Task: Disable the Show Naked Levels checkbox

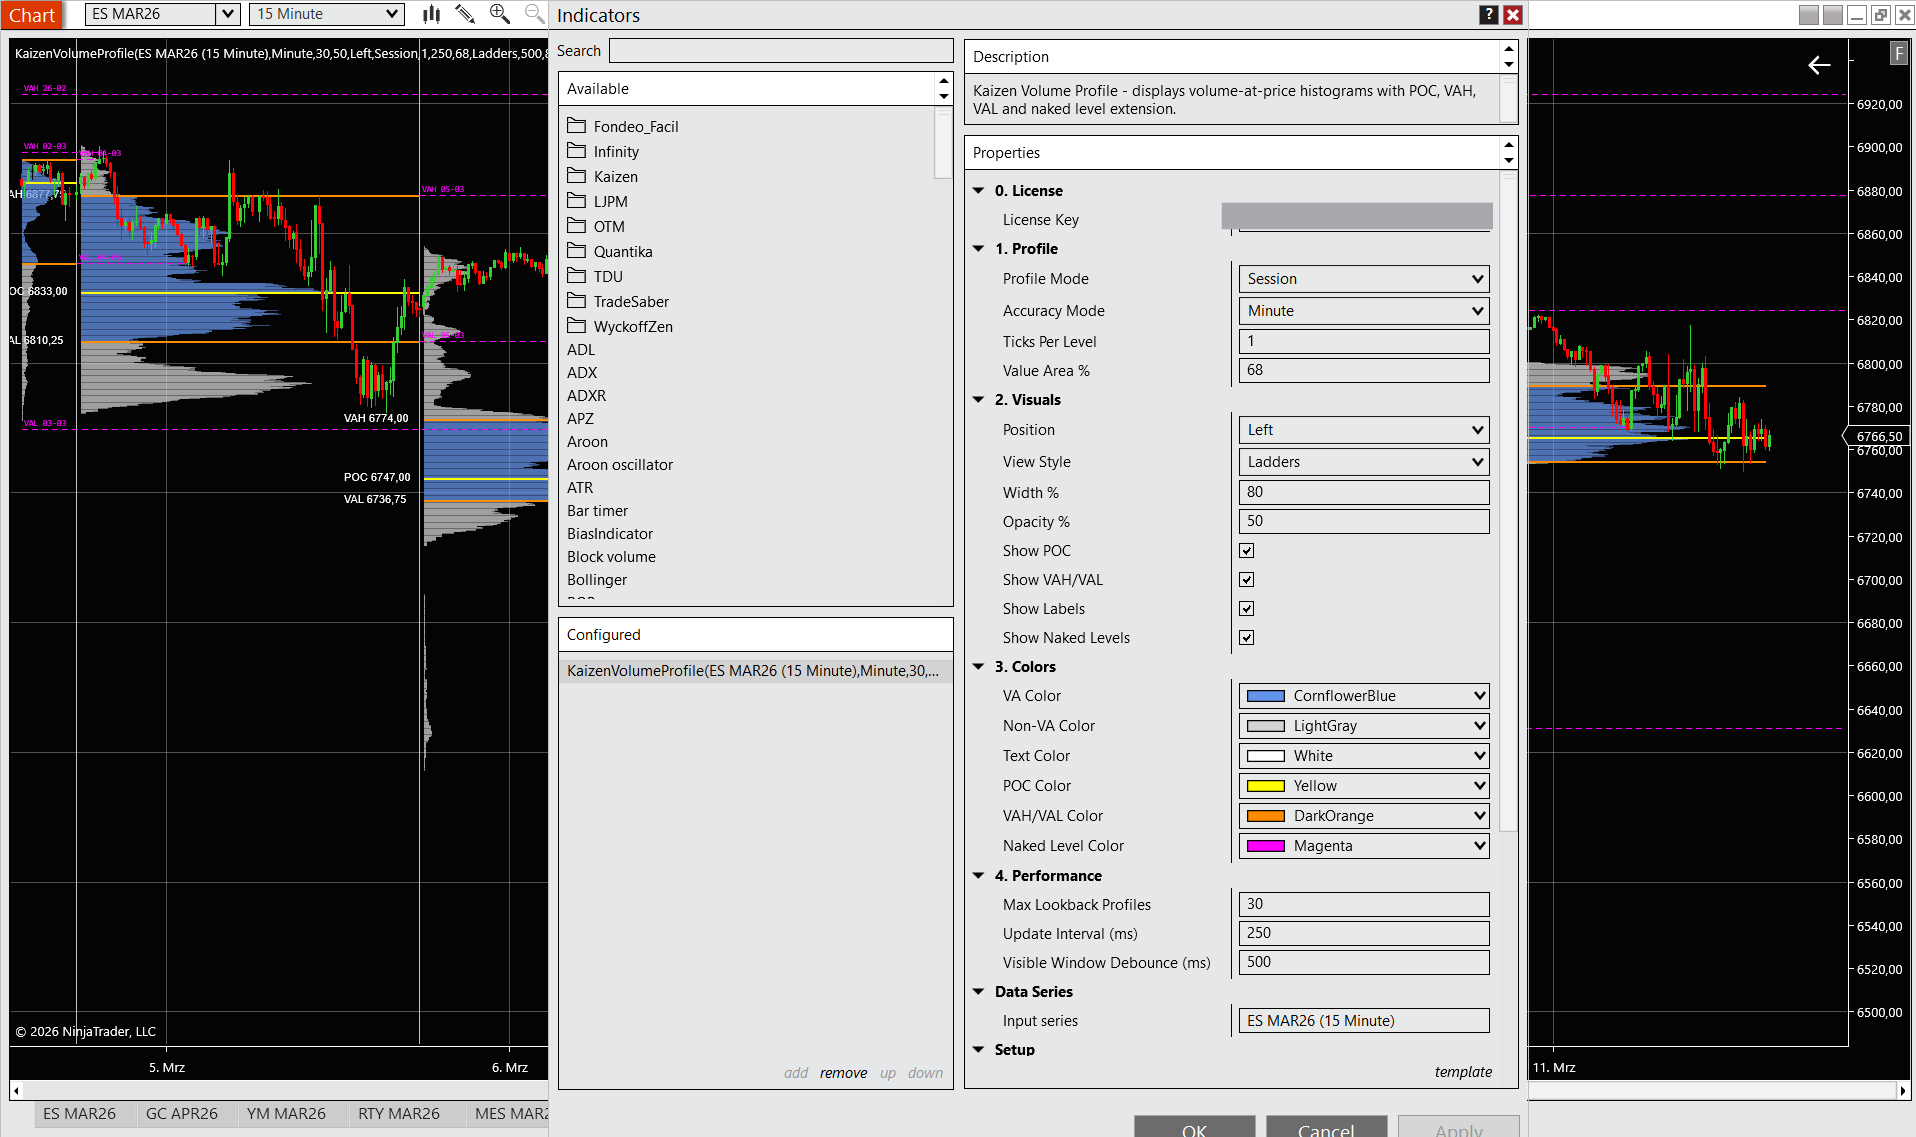Action: pyautogui.click(x=1246, y=638)
